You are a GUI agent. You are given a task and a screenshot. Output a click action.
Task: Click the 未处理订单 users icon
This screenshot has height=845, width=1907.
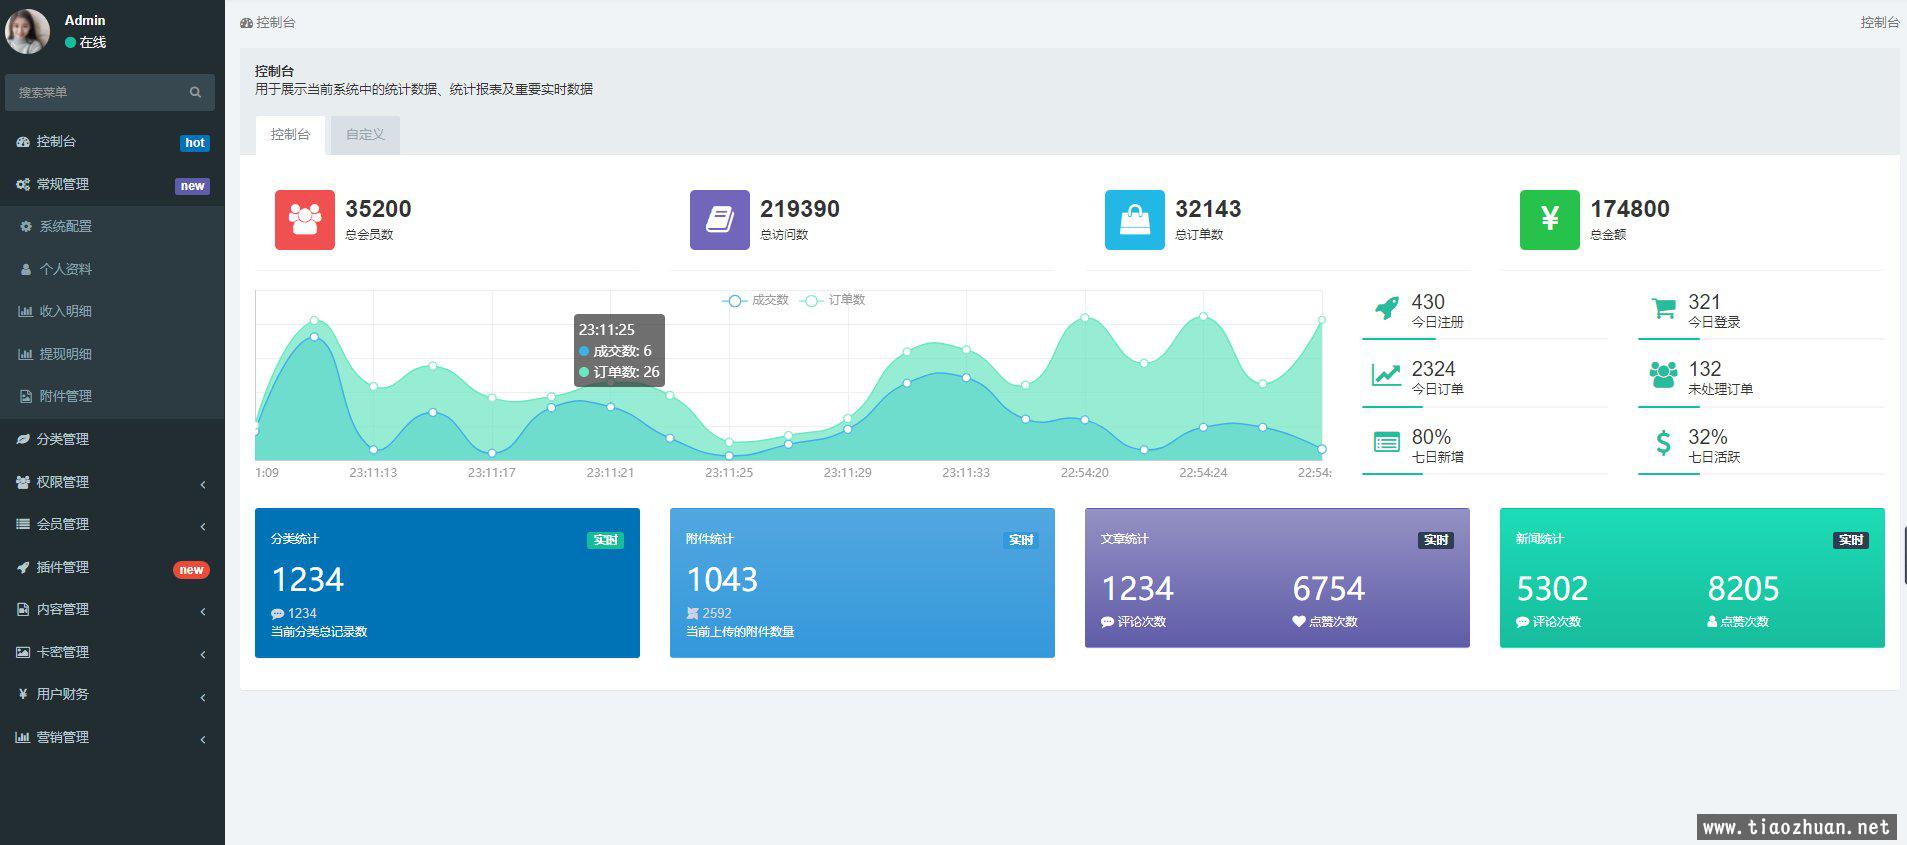point(1663,375)
